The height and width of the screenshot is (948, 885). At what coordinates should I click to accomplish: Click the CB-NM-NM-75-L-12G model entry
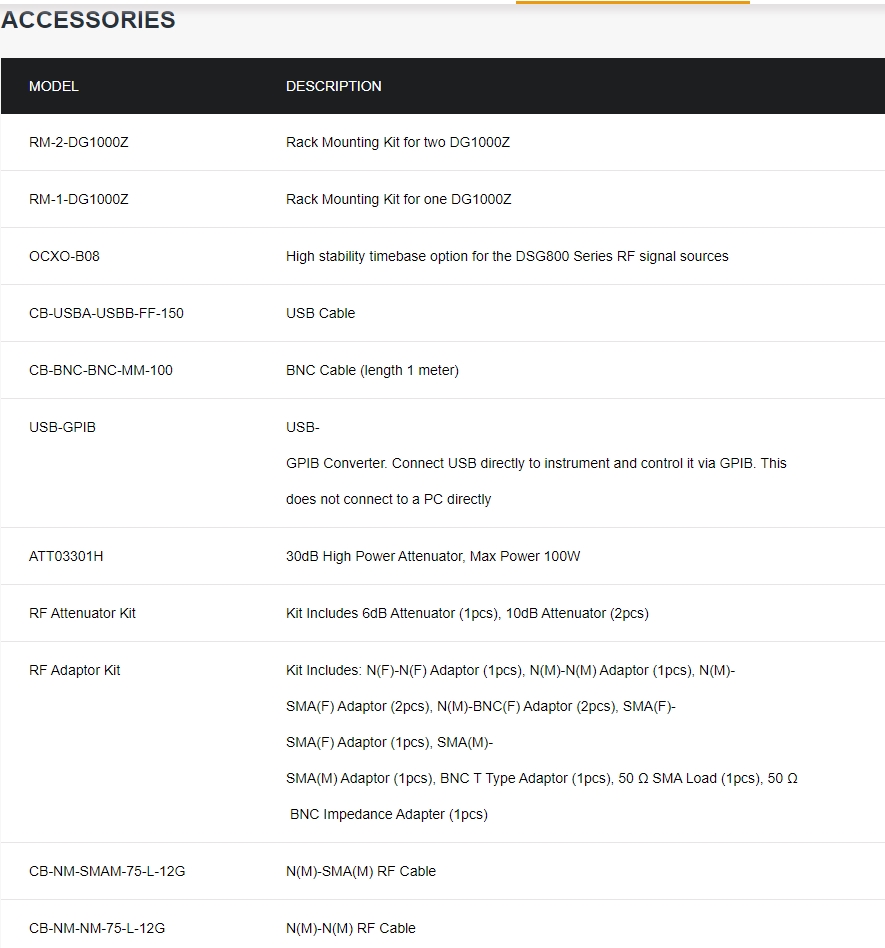[97, 928]
